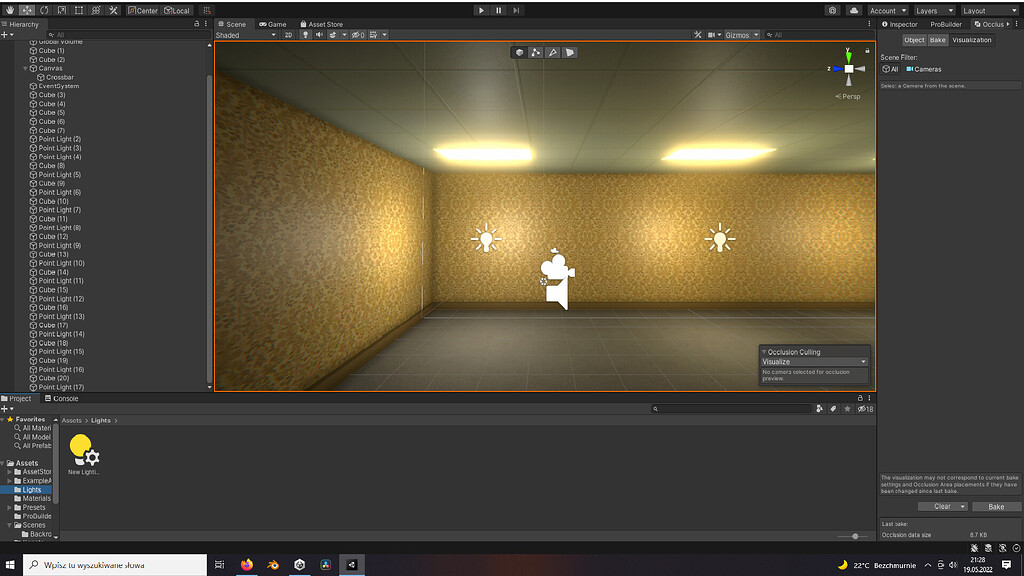1024x576 pixels.
Task: Click the Clear button in Occlusion panel
Action: pyautogui.click(x=942, y=507)
